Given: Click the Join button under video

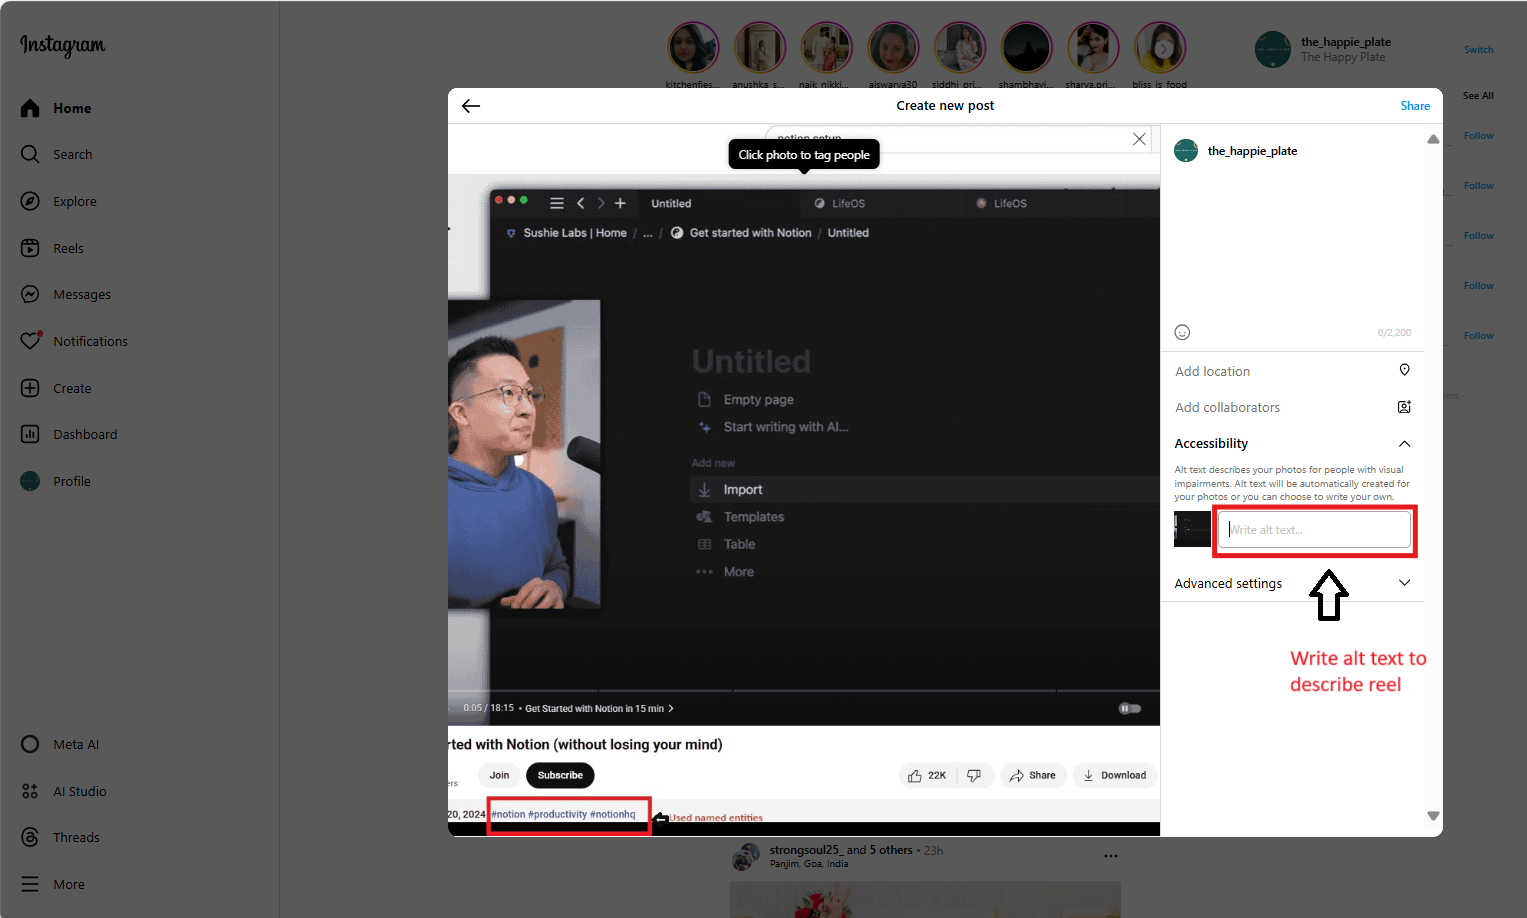Looking at the screenshot, I should pos(499,775).
